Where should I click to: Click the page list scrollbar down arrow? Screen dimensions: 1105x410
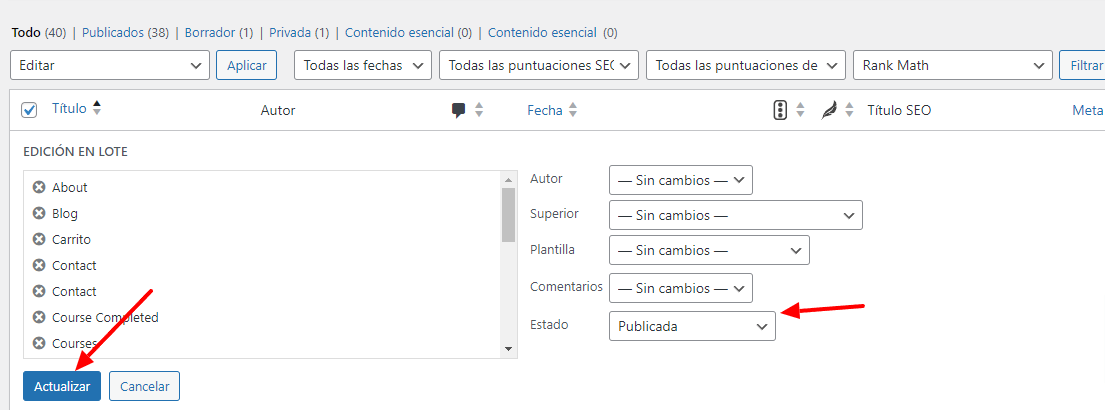(x=508, y=349)
